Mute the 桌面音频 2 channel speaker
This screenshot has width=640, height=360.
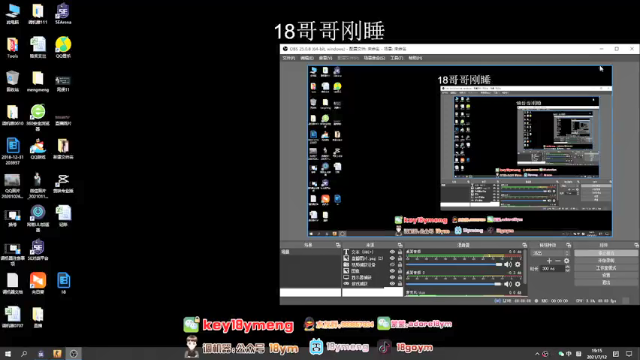coord(508,284)
